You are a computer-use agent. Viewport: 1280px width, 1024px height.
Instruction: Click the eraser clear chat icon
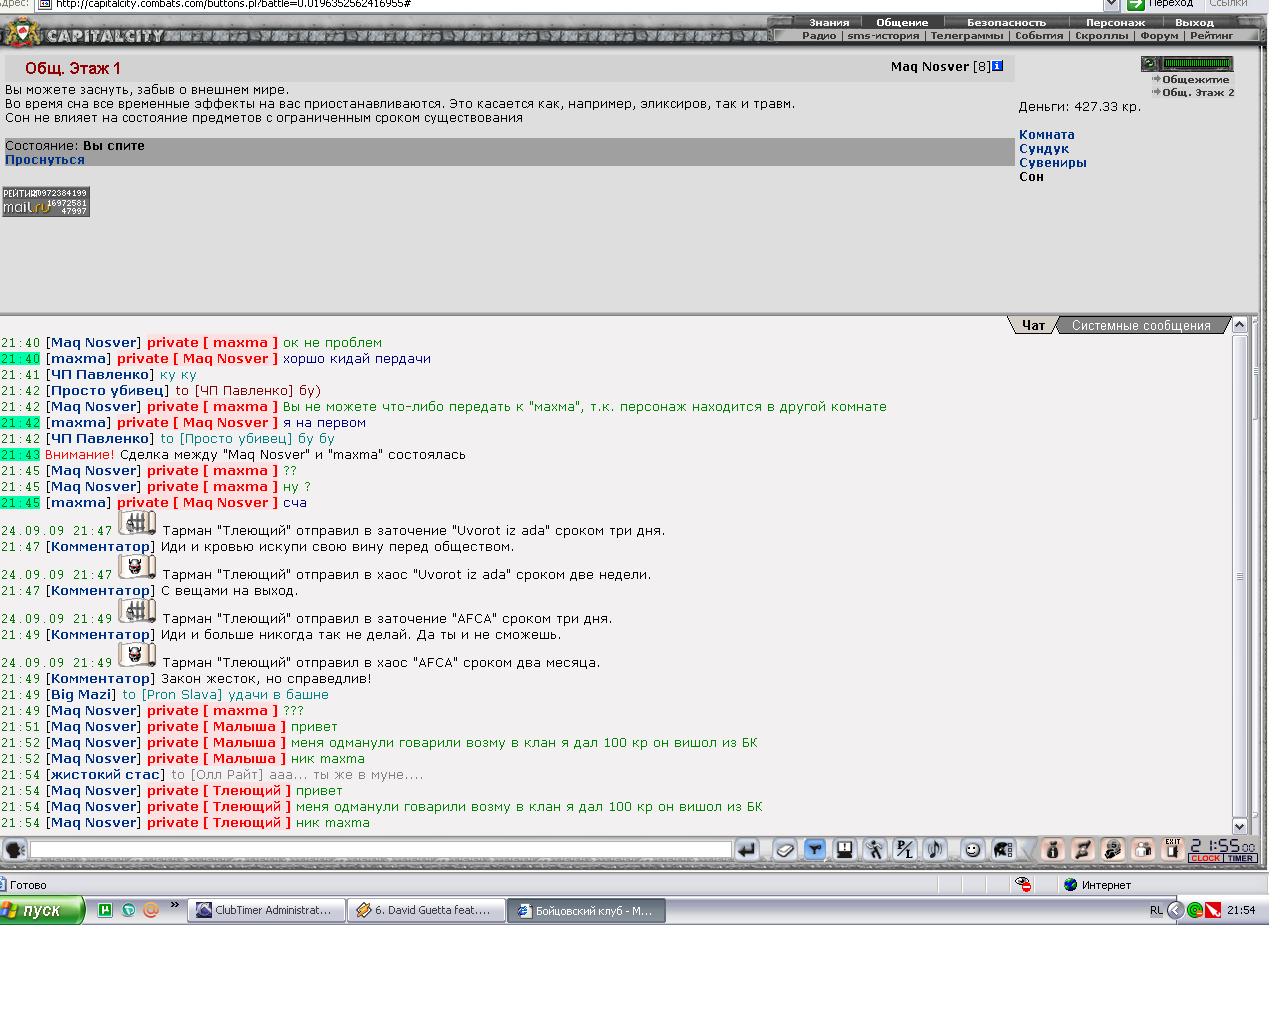click(x=785, y=850)
